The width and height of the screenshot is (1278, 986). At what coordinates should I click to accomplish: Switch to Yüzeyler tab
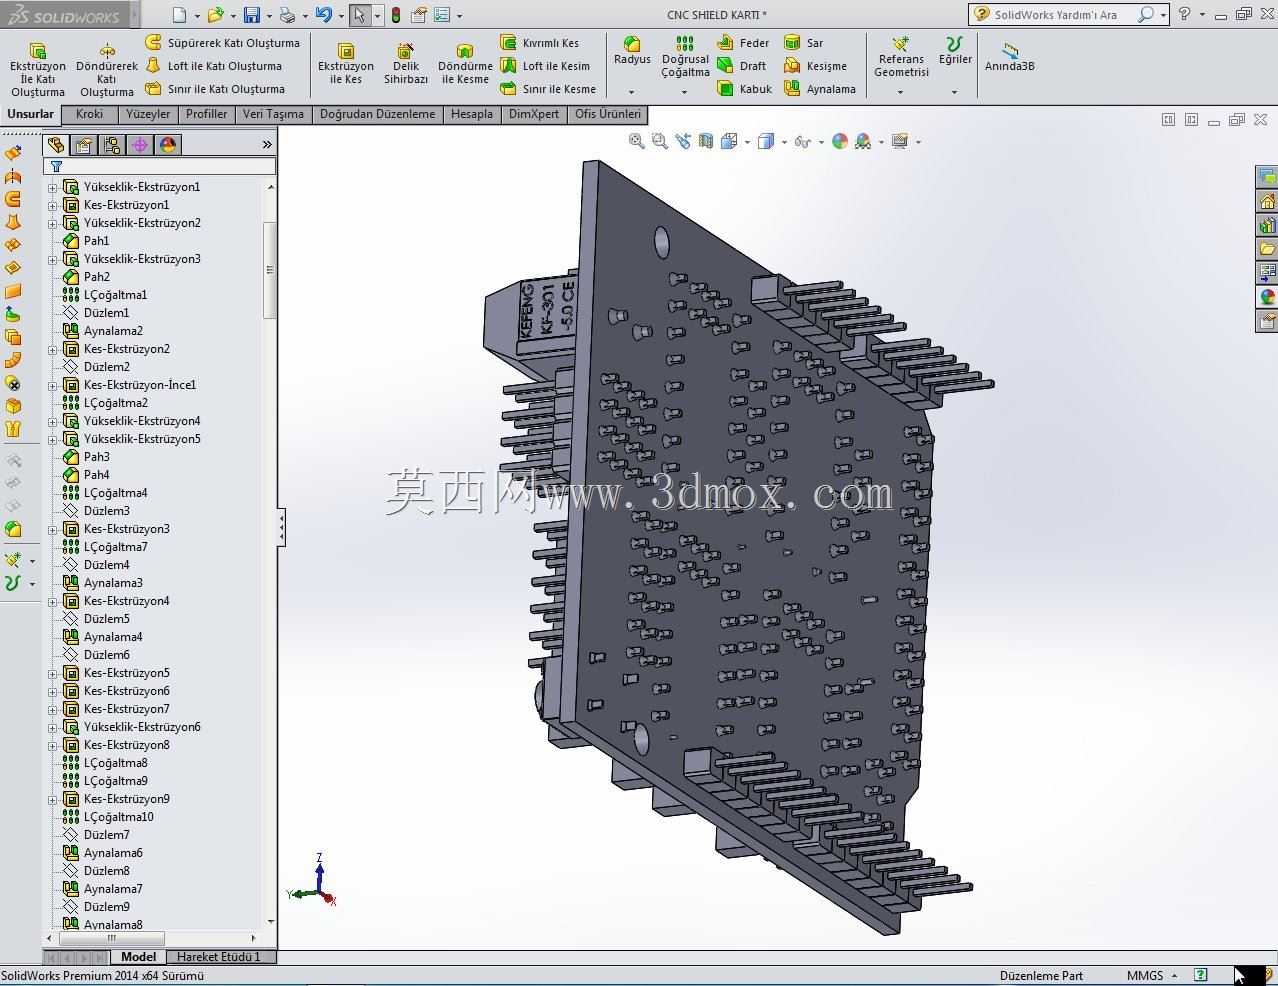point(148,114)
